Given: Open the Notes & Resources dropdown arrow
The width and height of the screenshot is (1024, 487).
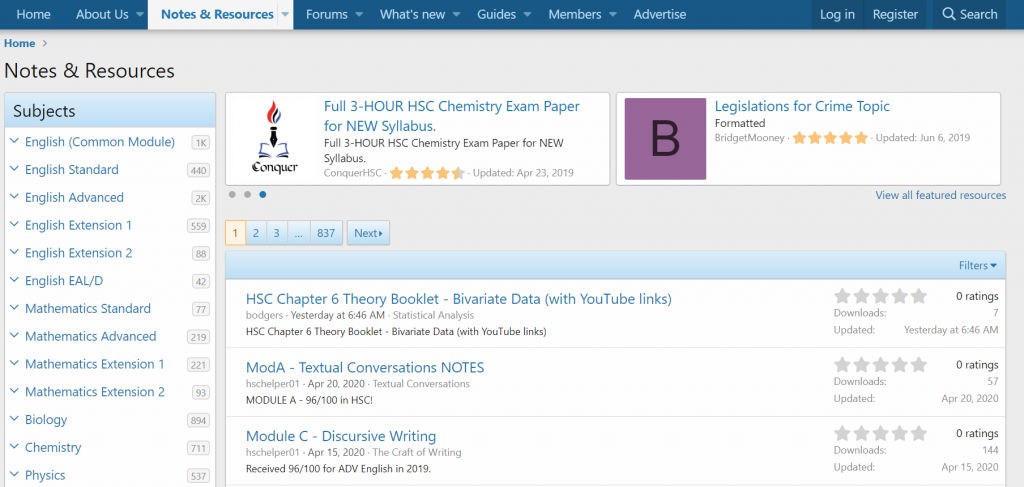Looking at the screenshot, I should 285,15.
